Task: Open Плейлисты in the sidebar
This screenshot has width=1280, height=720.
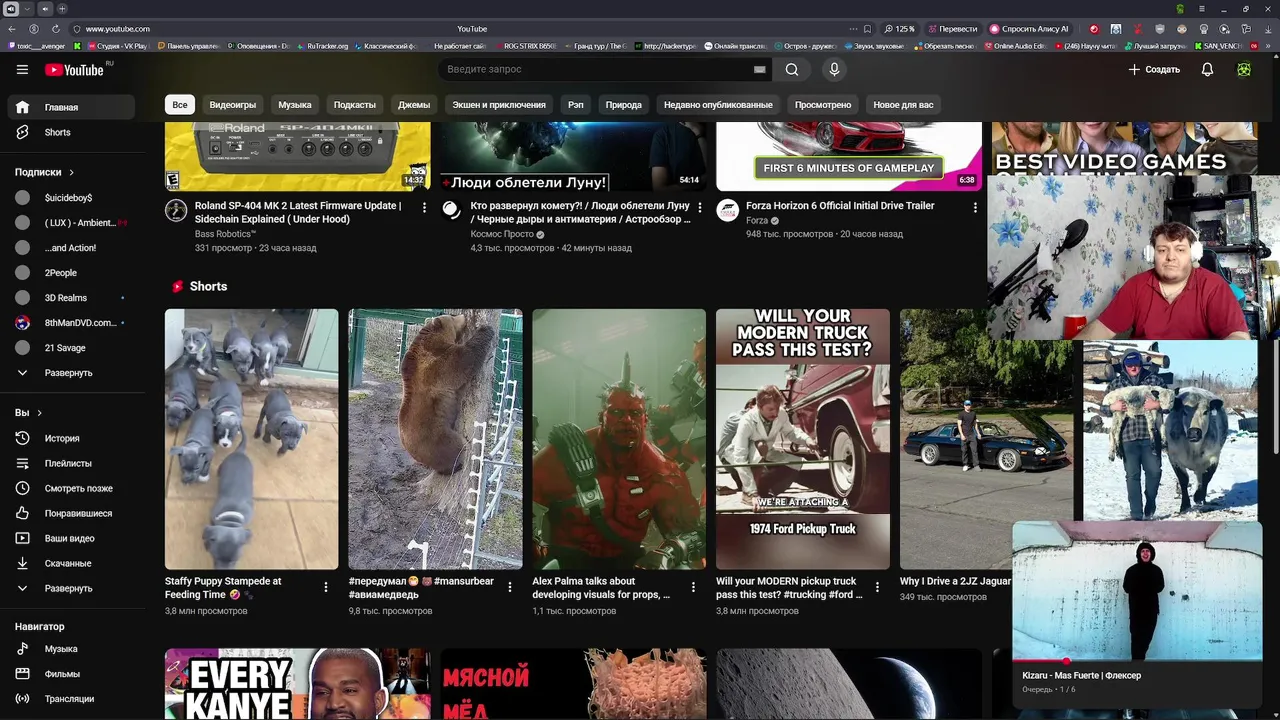Action: [x=71, y=463]
